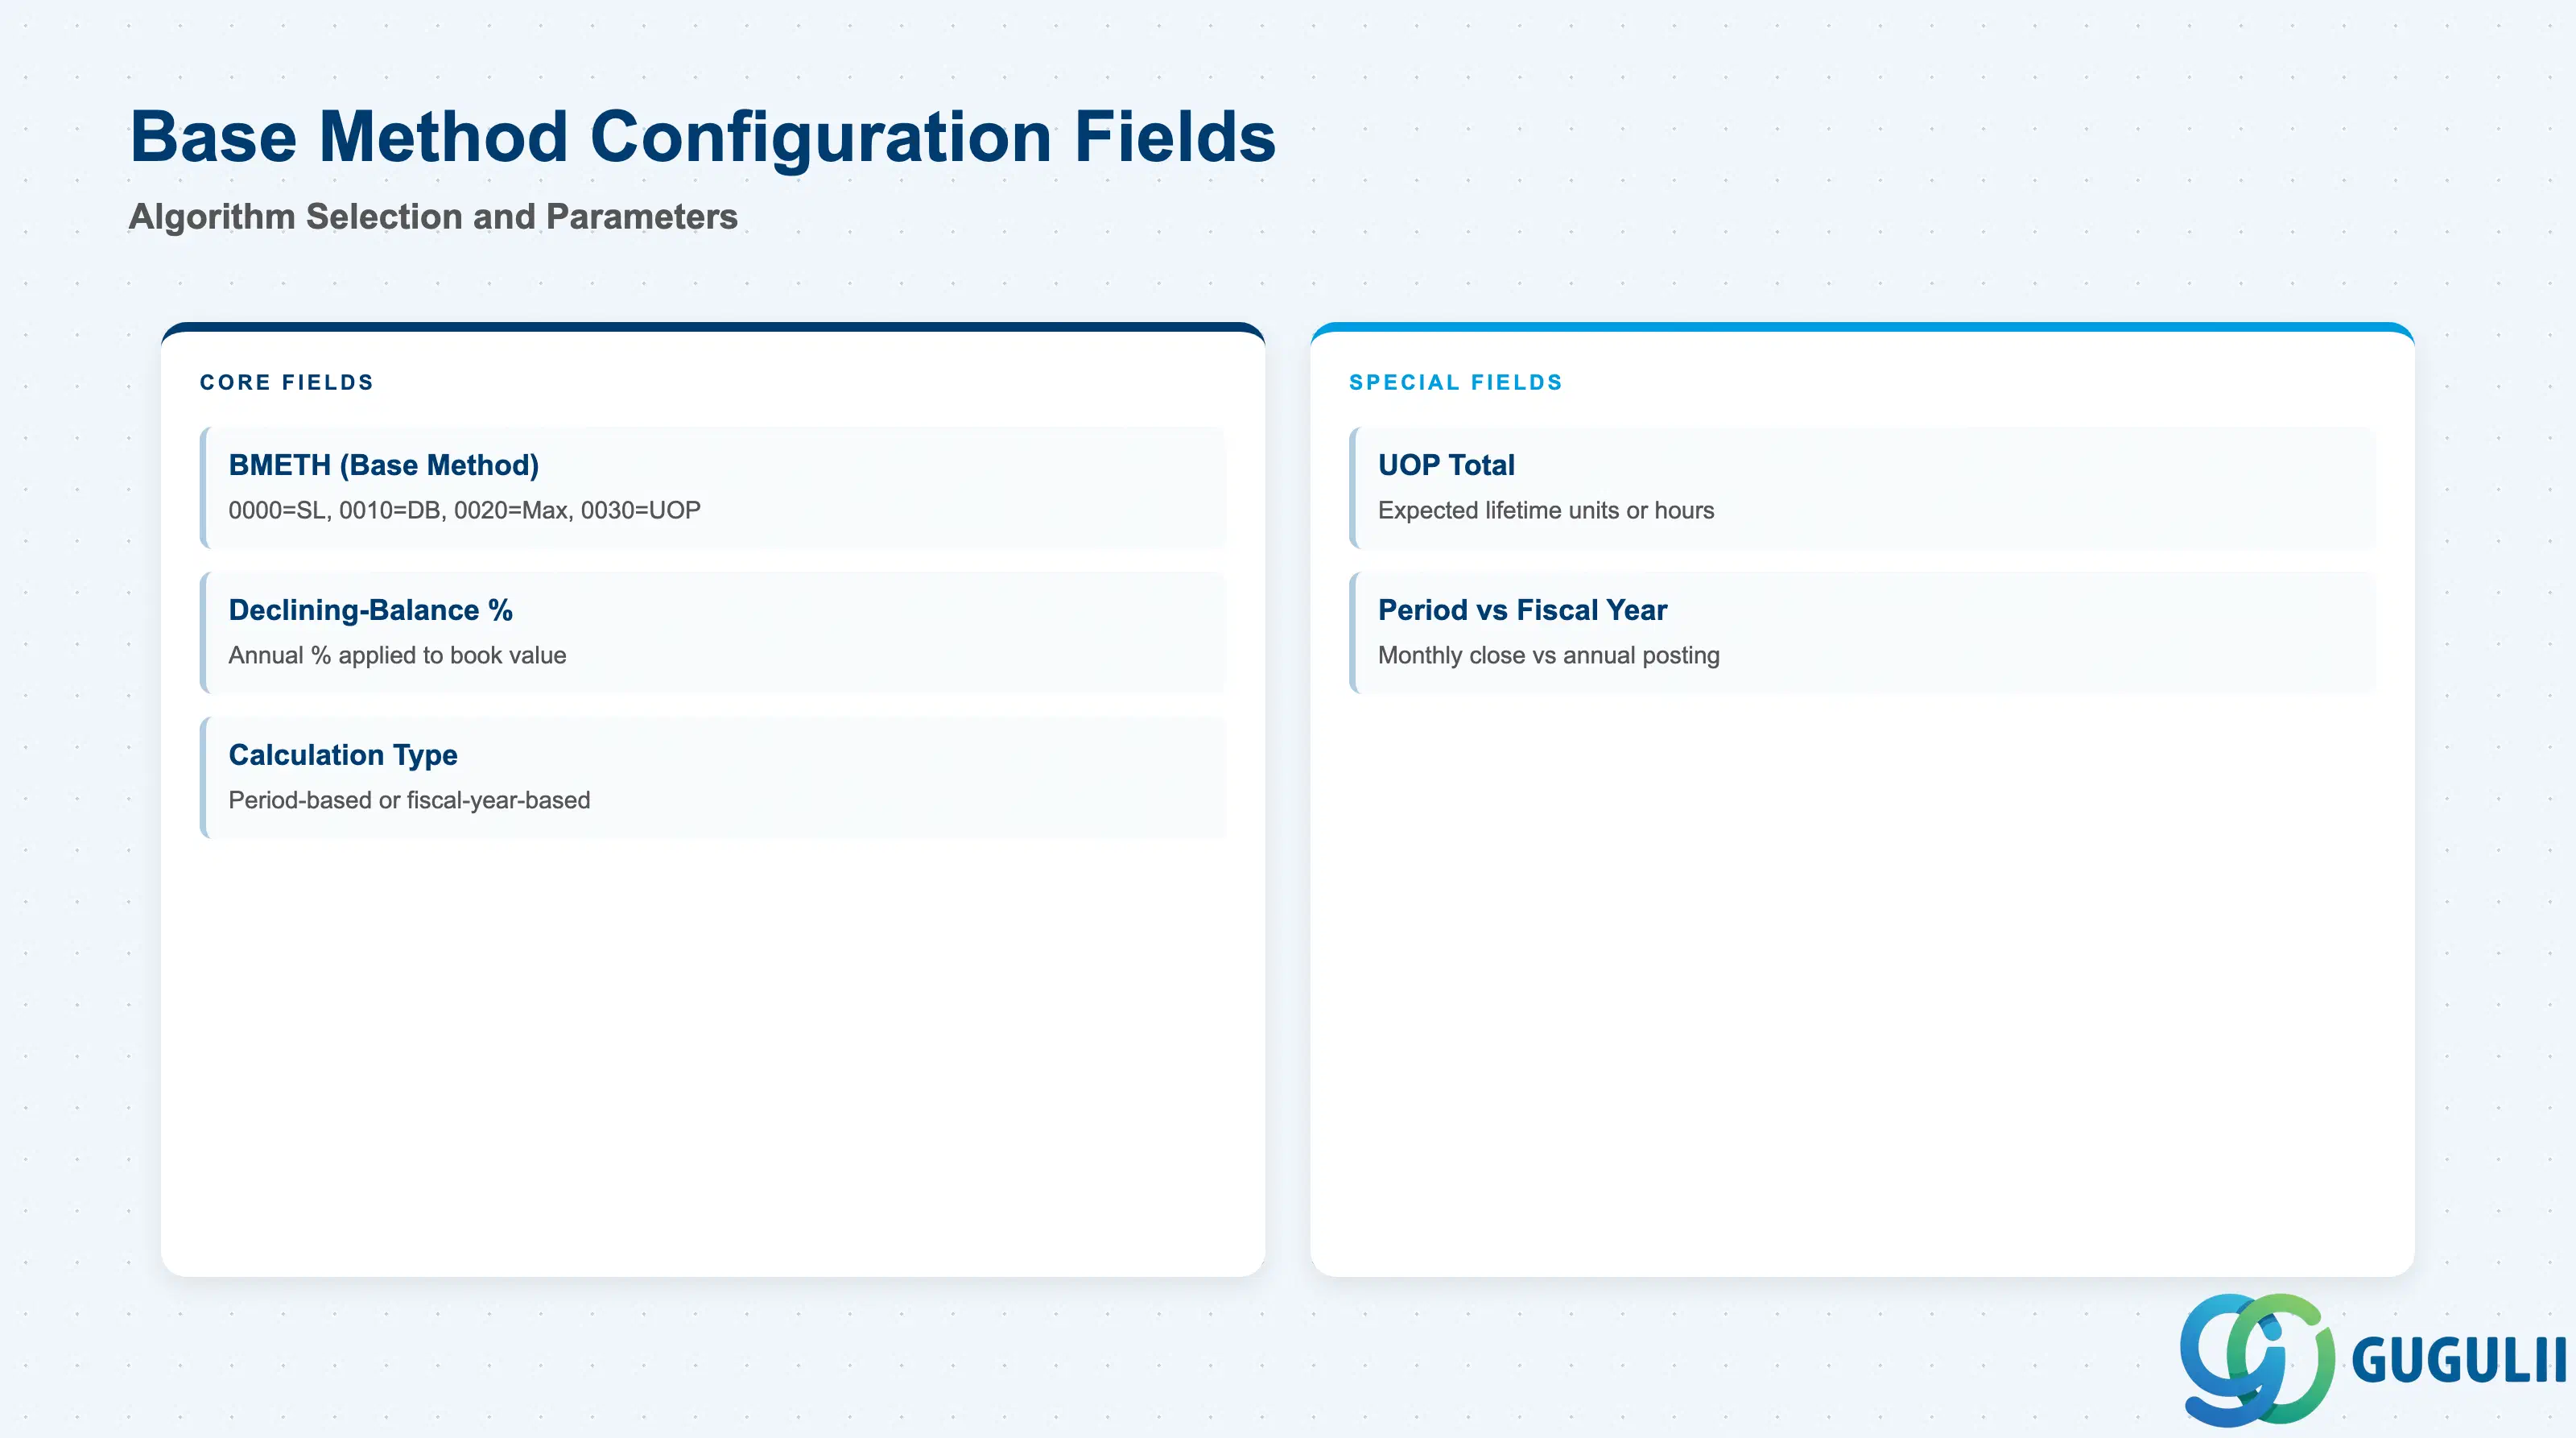Screen dimensions: 2576x1438
Task: Click the Algorithm Selection and Parameters subtitle
Action: click(433, 217)
